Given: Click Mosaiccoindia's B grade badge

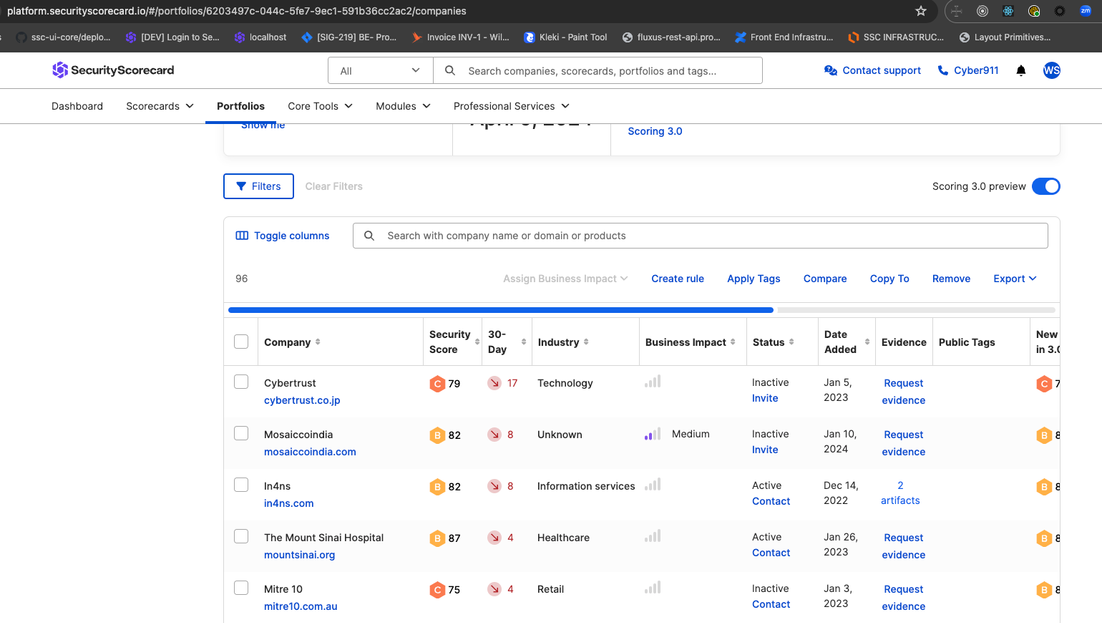Looking at the screenshot, I should [x=437, y=435].
